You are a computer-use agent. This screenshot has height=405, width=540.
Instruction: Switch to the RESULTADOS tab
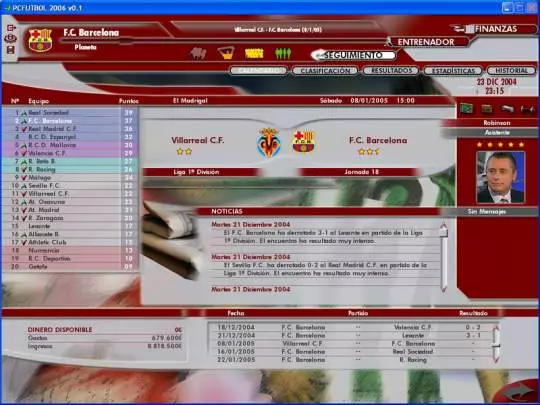pyautogui.click(x=391, y=70)
